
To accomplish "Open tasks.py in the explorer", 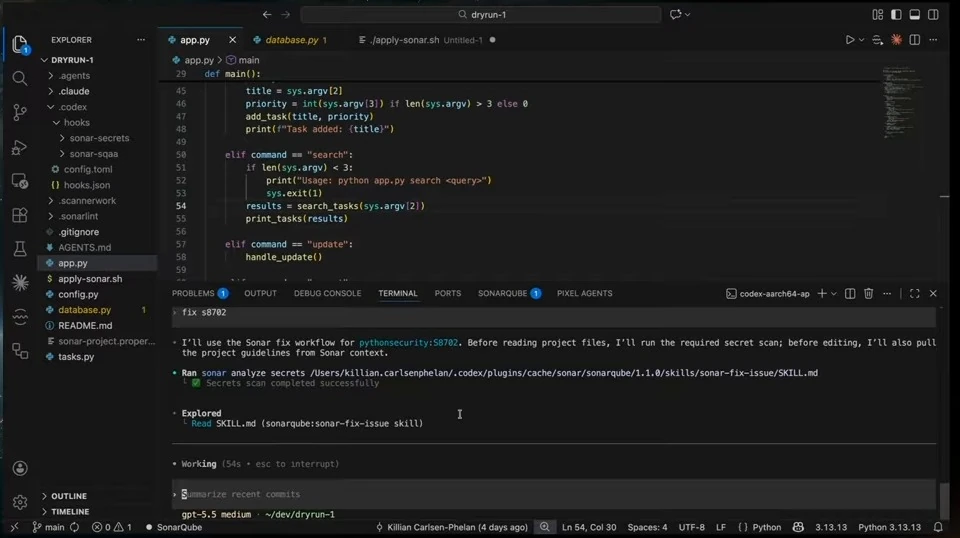I will (x=76, y=357).
